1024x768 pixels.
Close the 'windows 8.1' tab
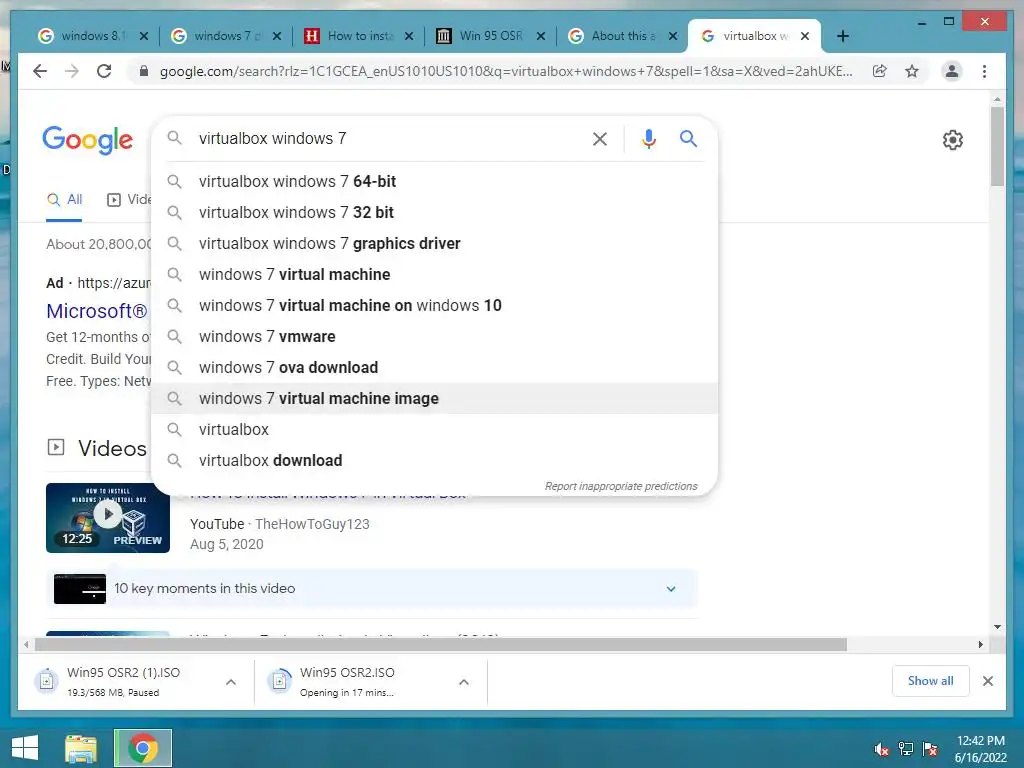point(144,36)
